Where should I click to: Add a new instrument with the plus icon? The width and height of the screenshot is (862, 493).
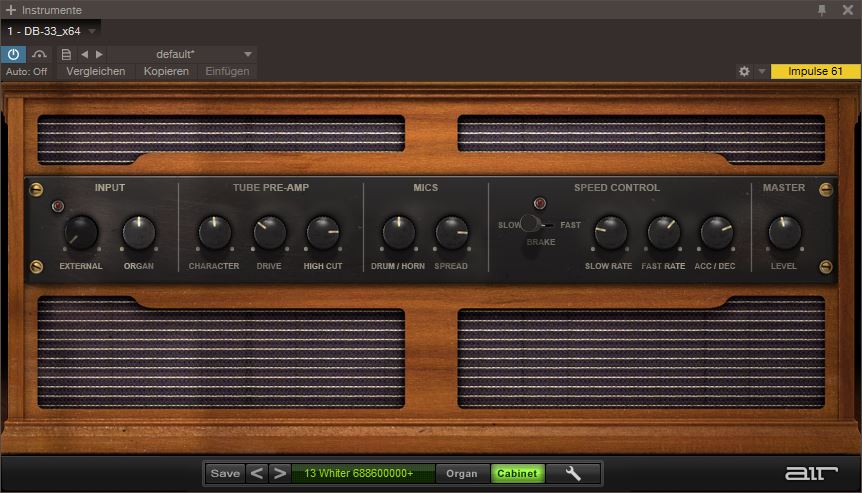pos(10,10)
